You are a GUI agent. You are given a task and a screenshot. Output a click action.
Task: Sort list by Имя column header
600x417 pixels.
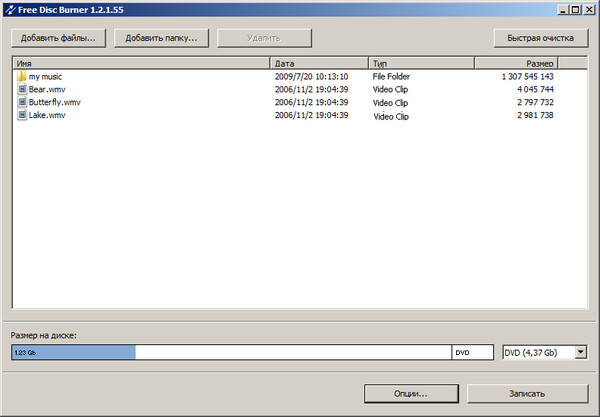tap(142, 63)
